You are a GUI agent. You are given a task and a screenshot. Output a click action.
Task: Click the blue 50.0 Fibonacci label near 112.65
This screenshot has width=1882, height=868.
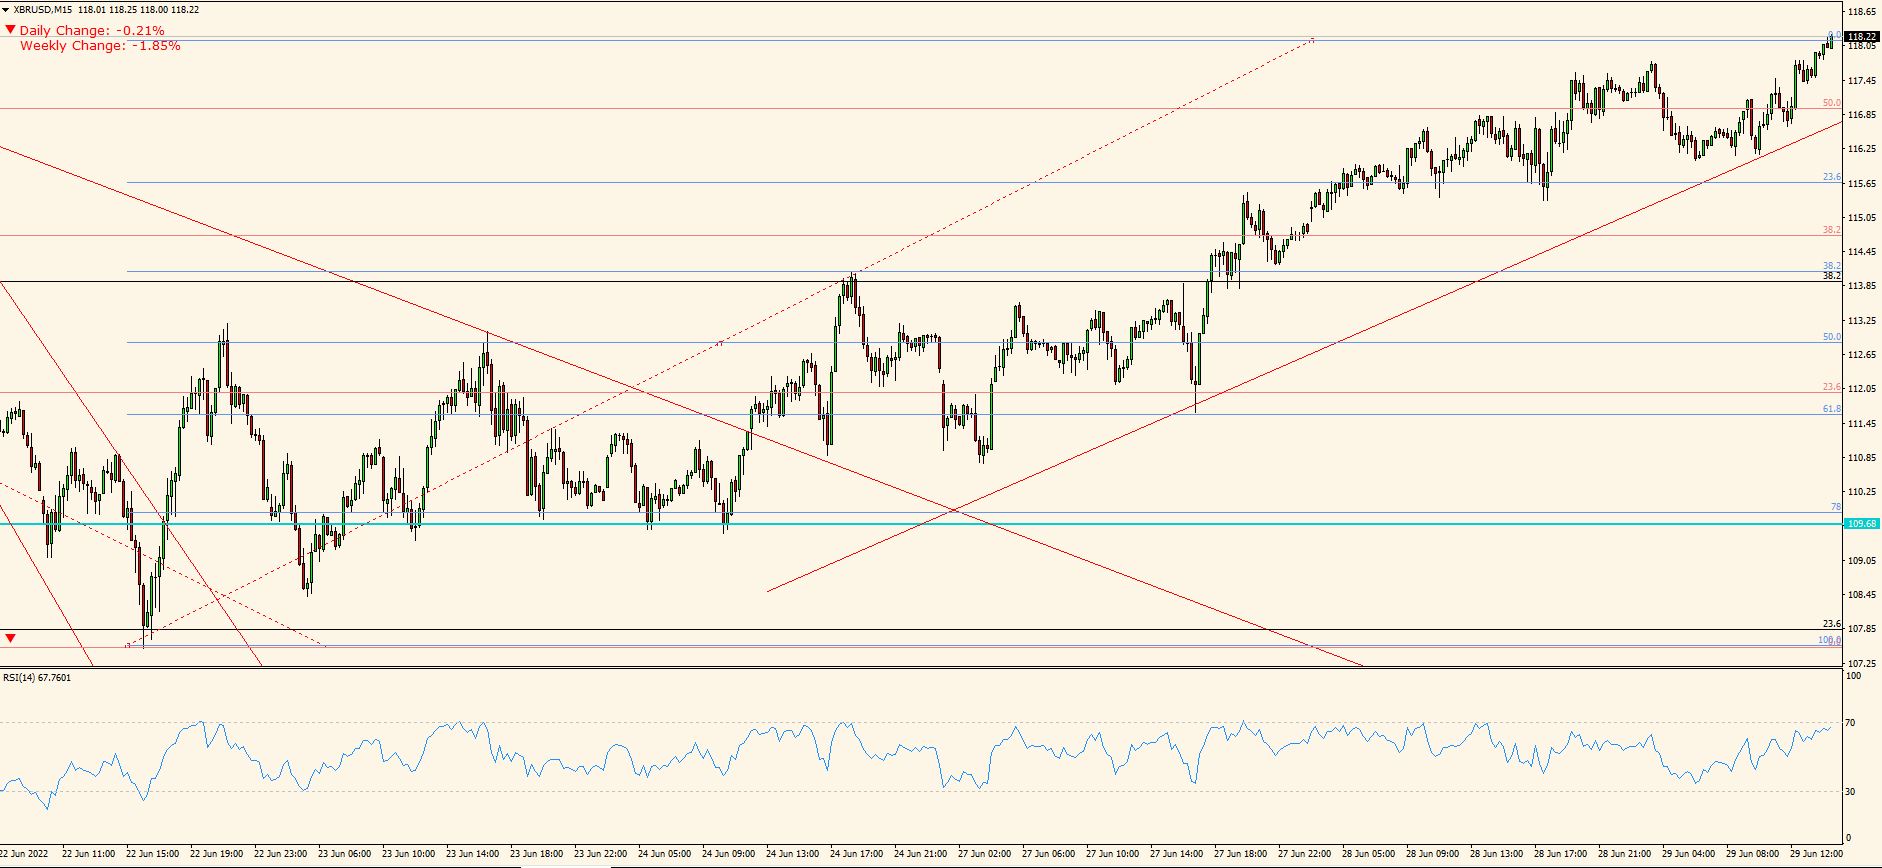pyautogui.click(x=1831, y=337)
